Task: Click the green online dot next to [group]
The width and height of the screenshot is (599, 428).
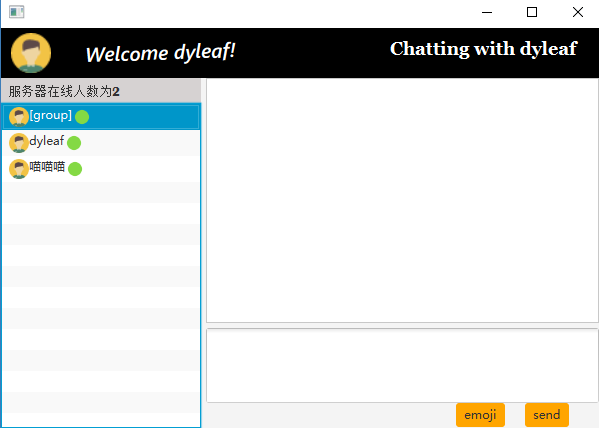Action: point(82,117)
